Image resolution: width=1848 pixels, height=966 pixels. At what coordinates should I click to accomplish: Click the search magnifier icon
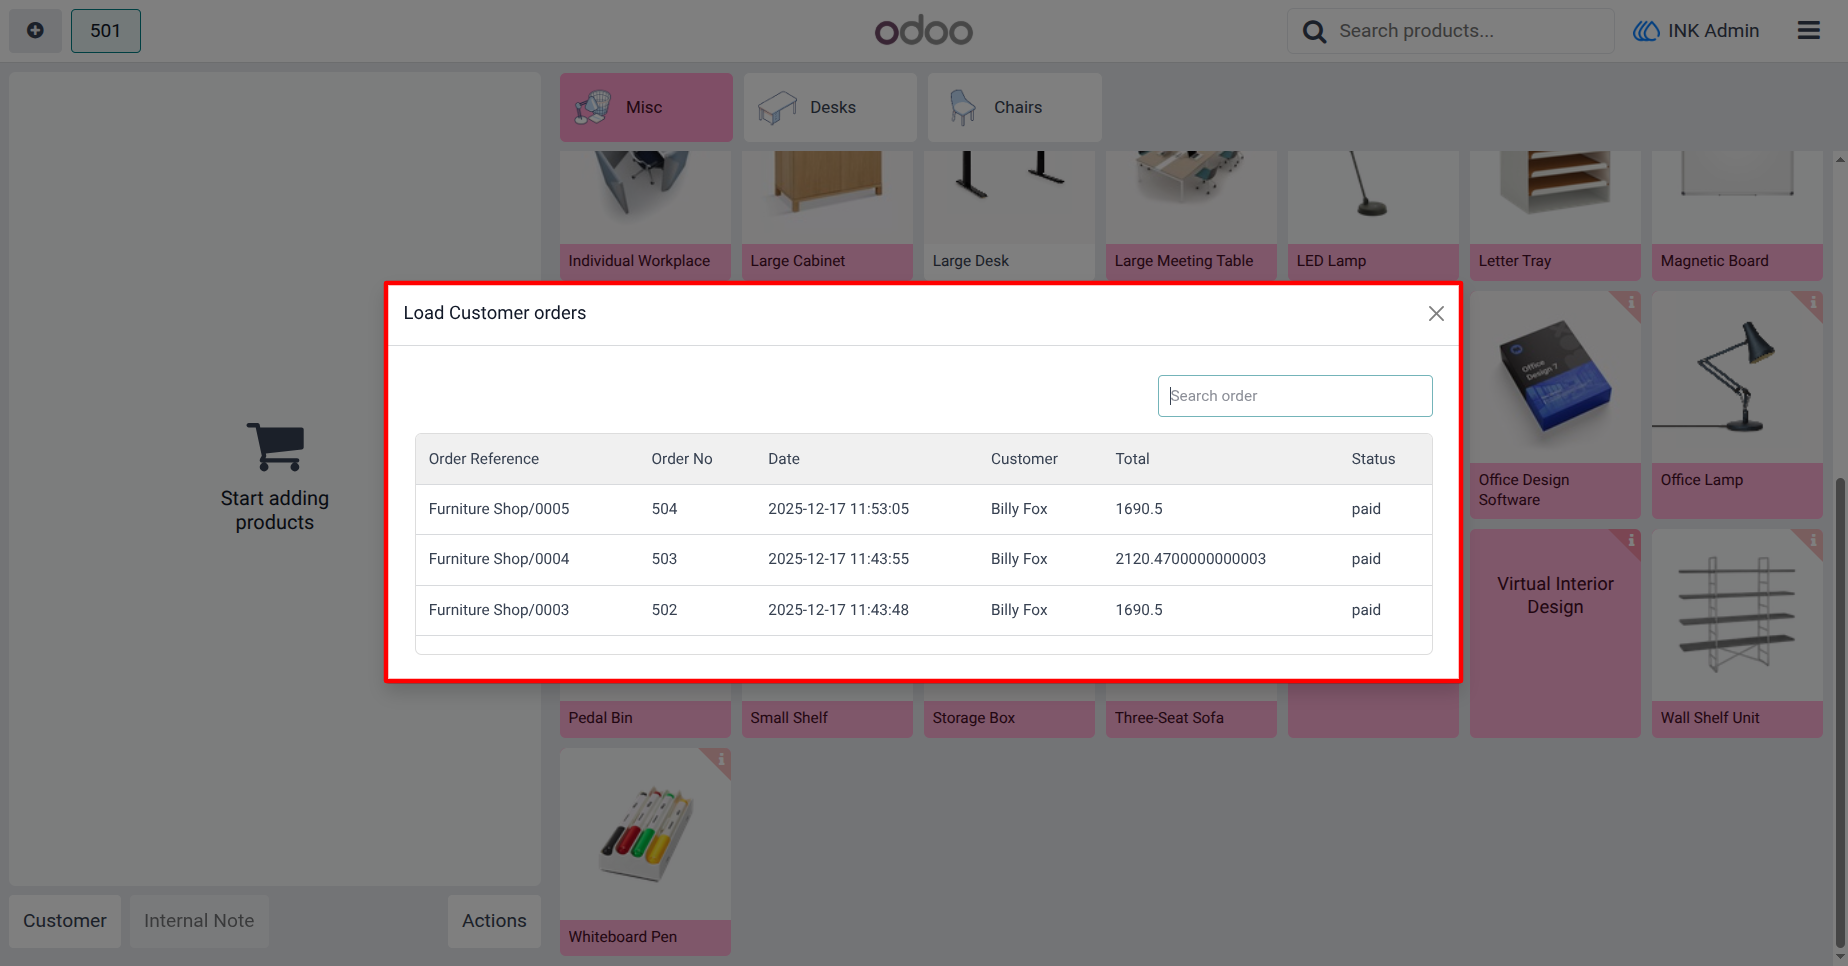pos(1314,31)
